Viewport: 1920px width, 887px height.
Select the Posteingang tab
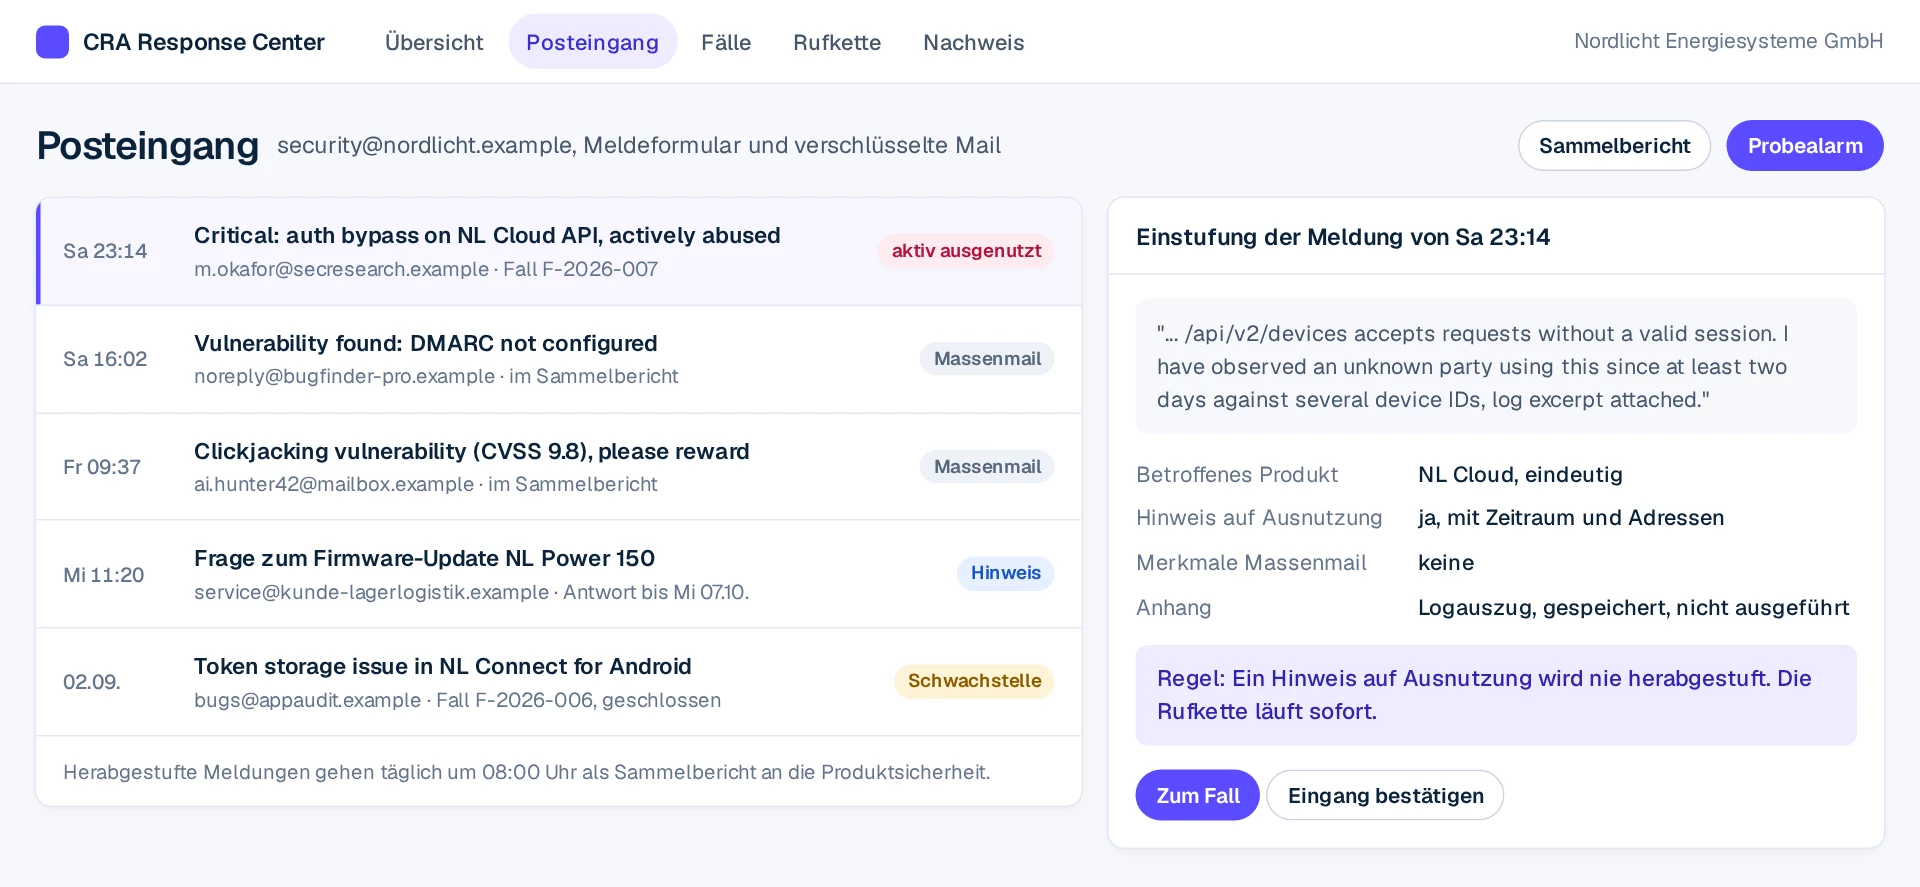(x=593, y=42)
